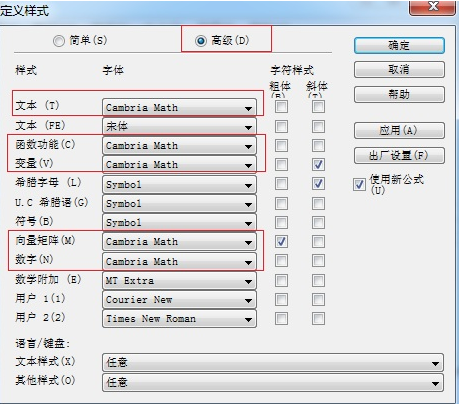This screenshot has height=404, width=459.
Task: Enable bold for 数字(N) row
Action: coord(281,261)
